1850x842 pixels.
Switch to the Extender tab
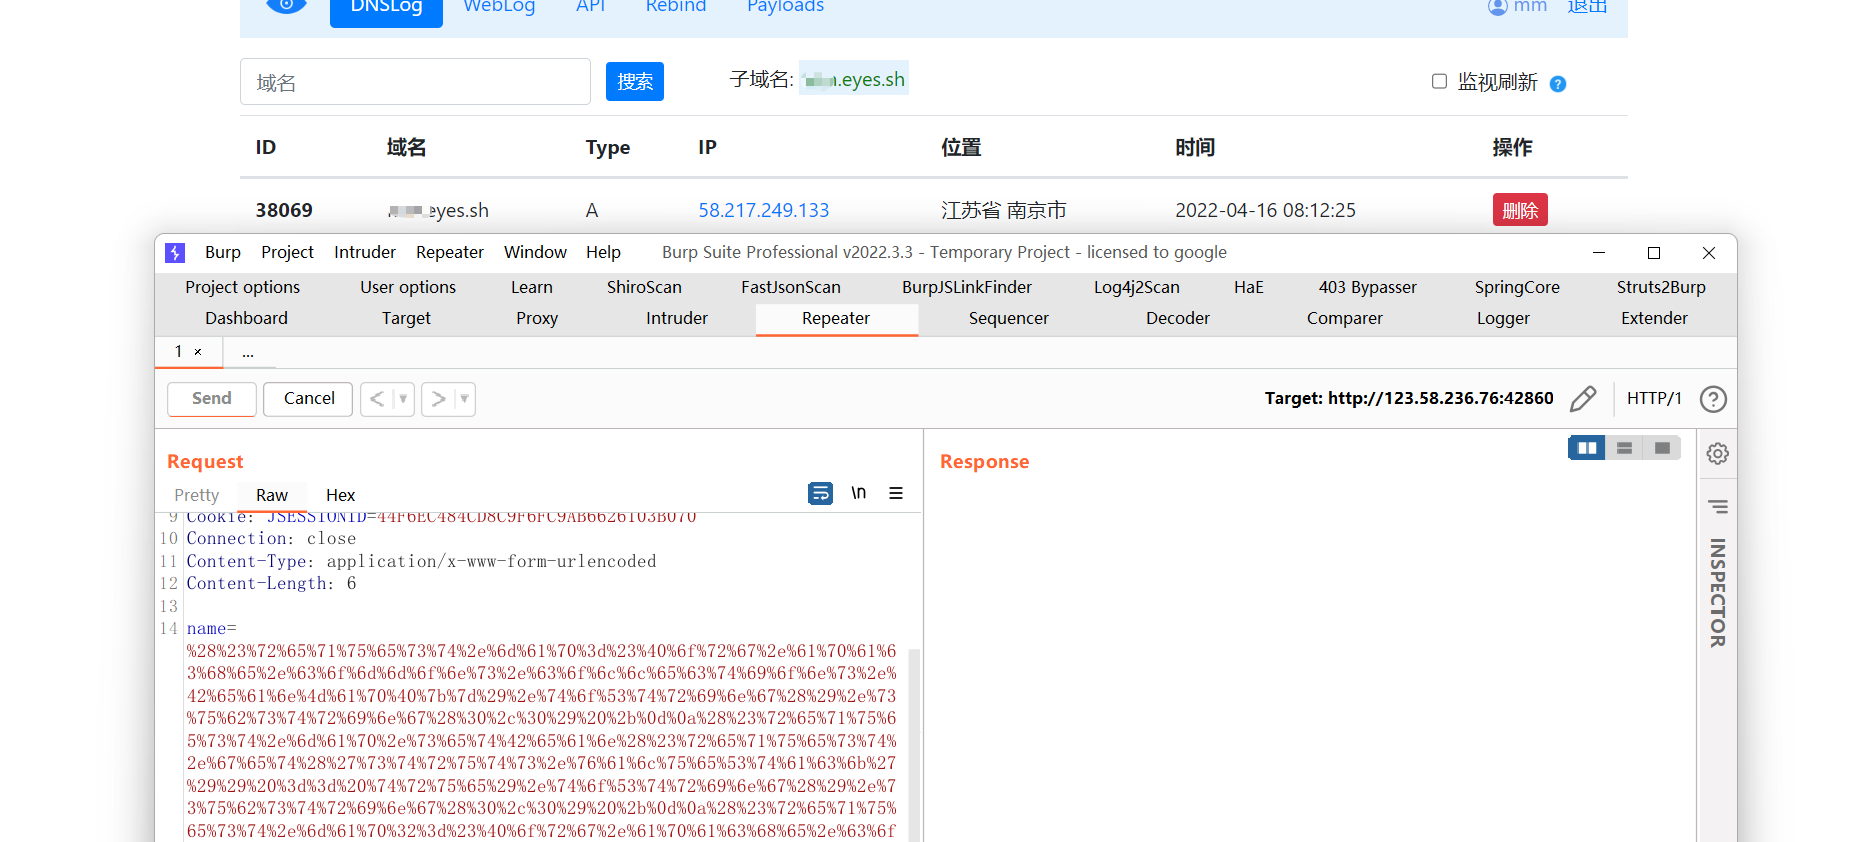click(1654, 318)
